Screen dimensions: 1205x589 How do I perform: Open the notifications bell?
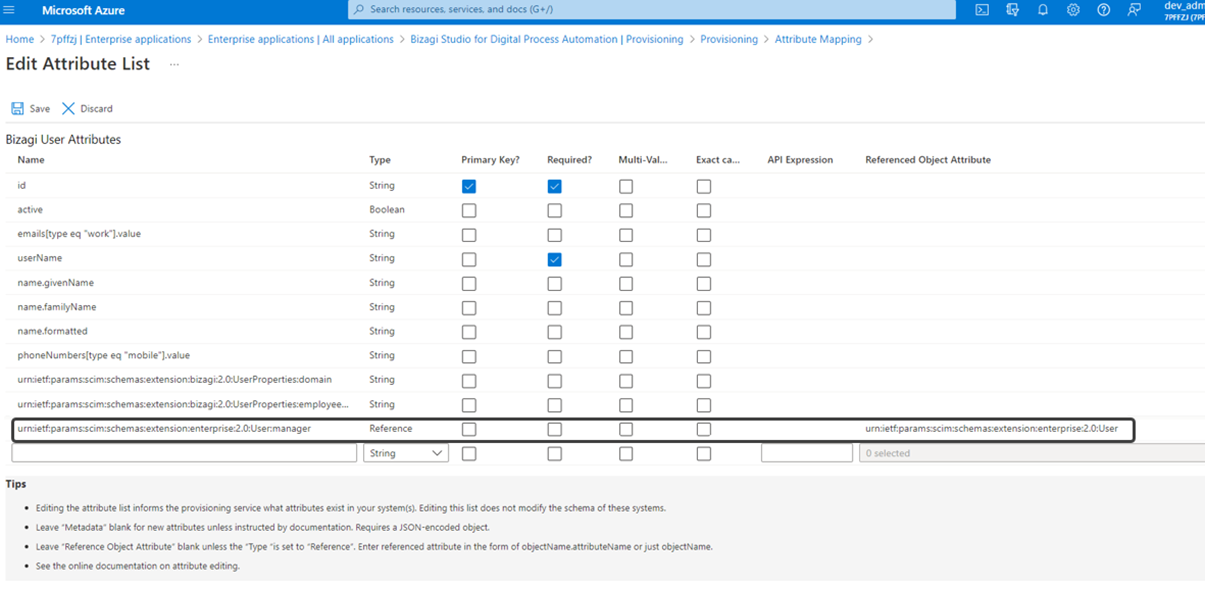(1043, 10)
